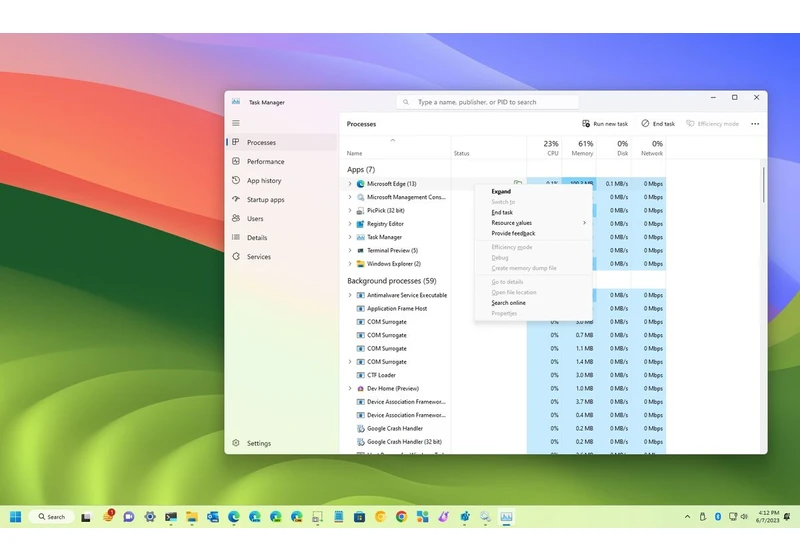
Task: Click the Services sidebar icon
Action: (x=236, y=257)
